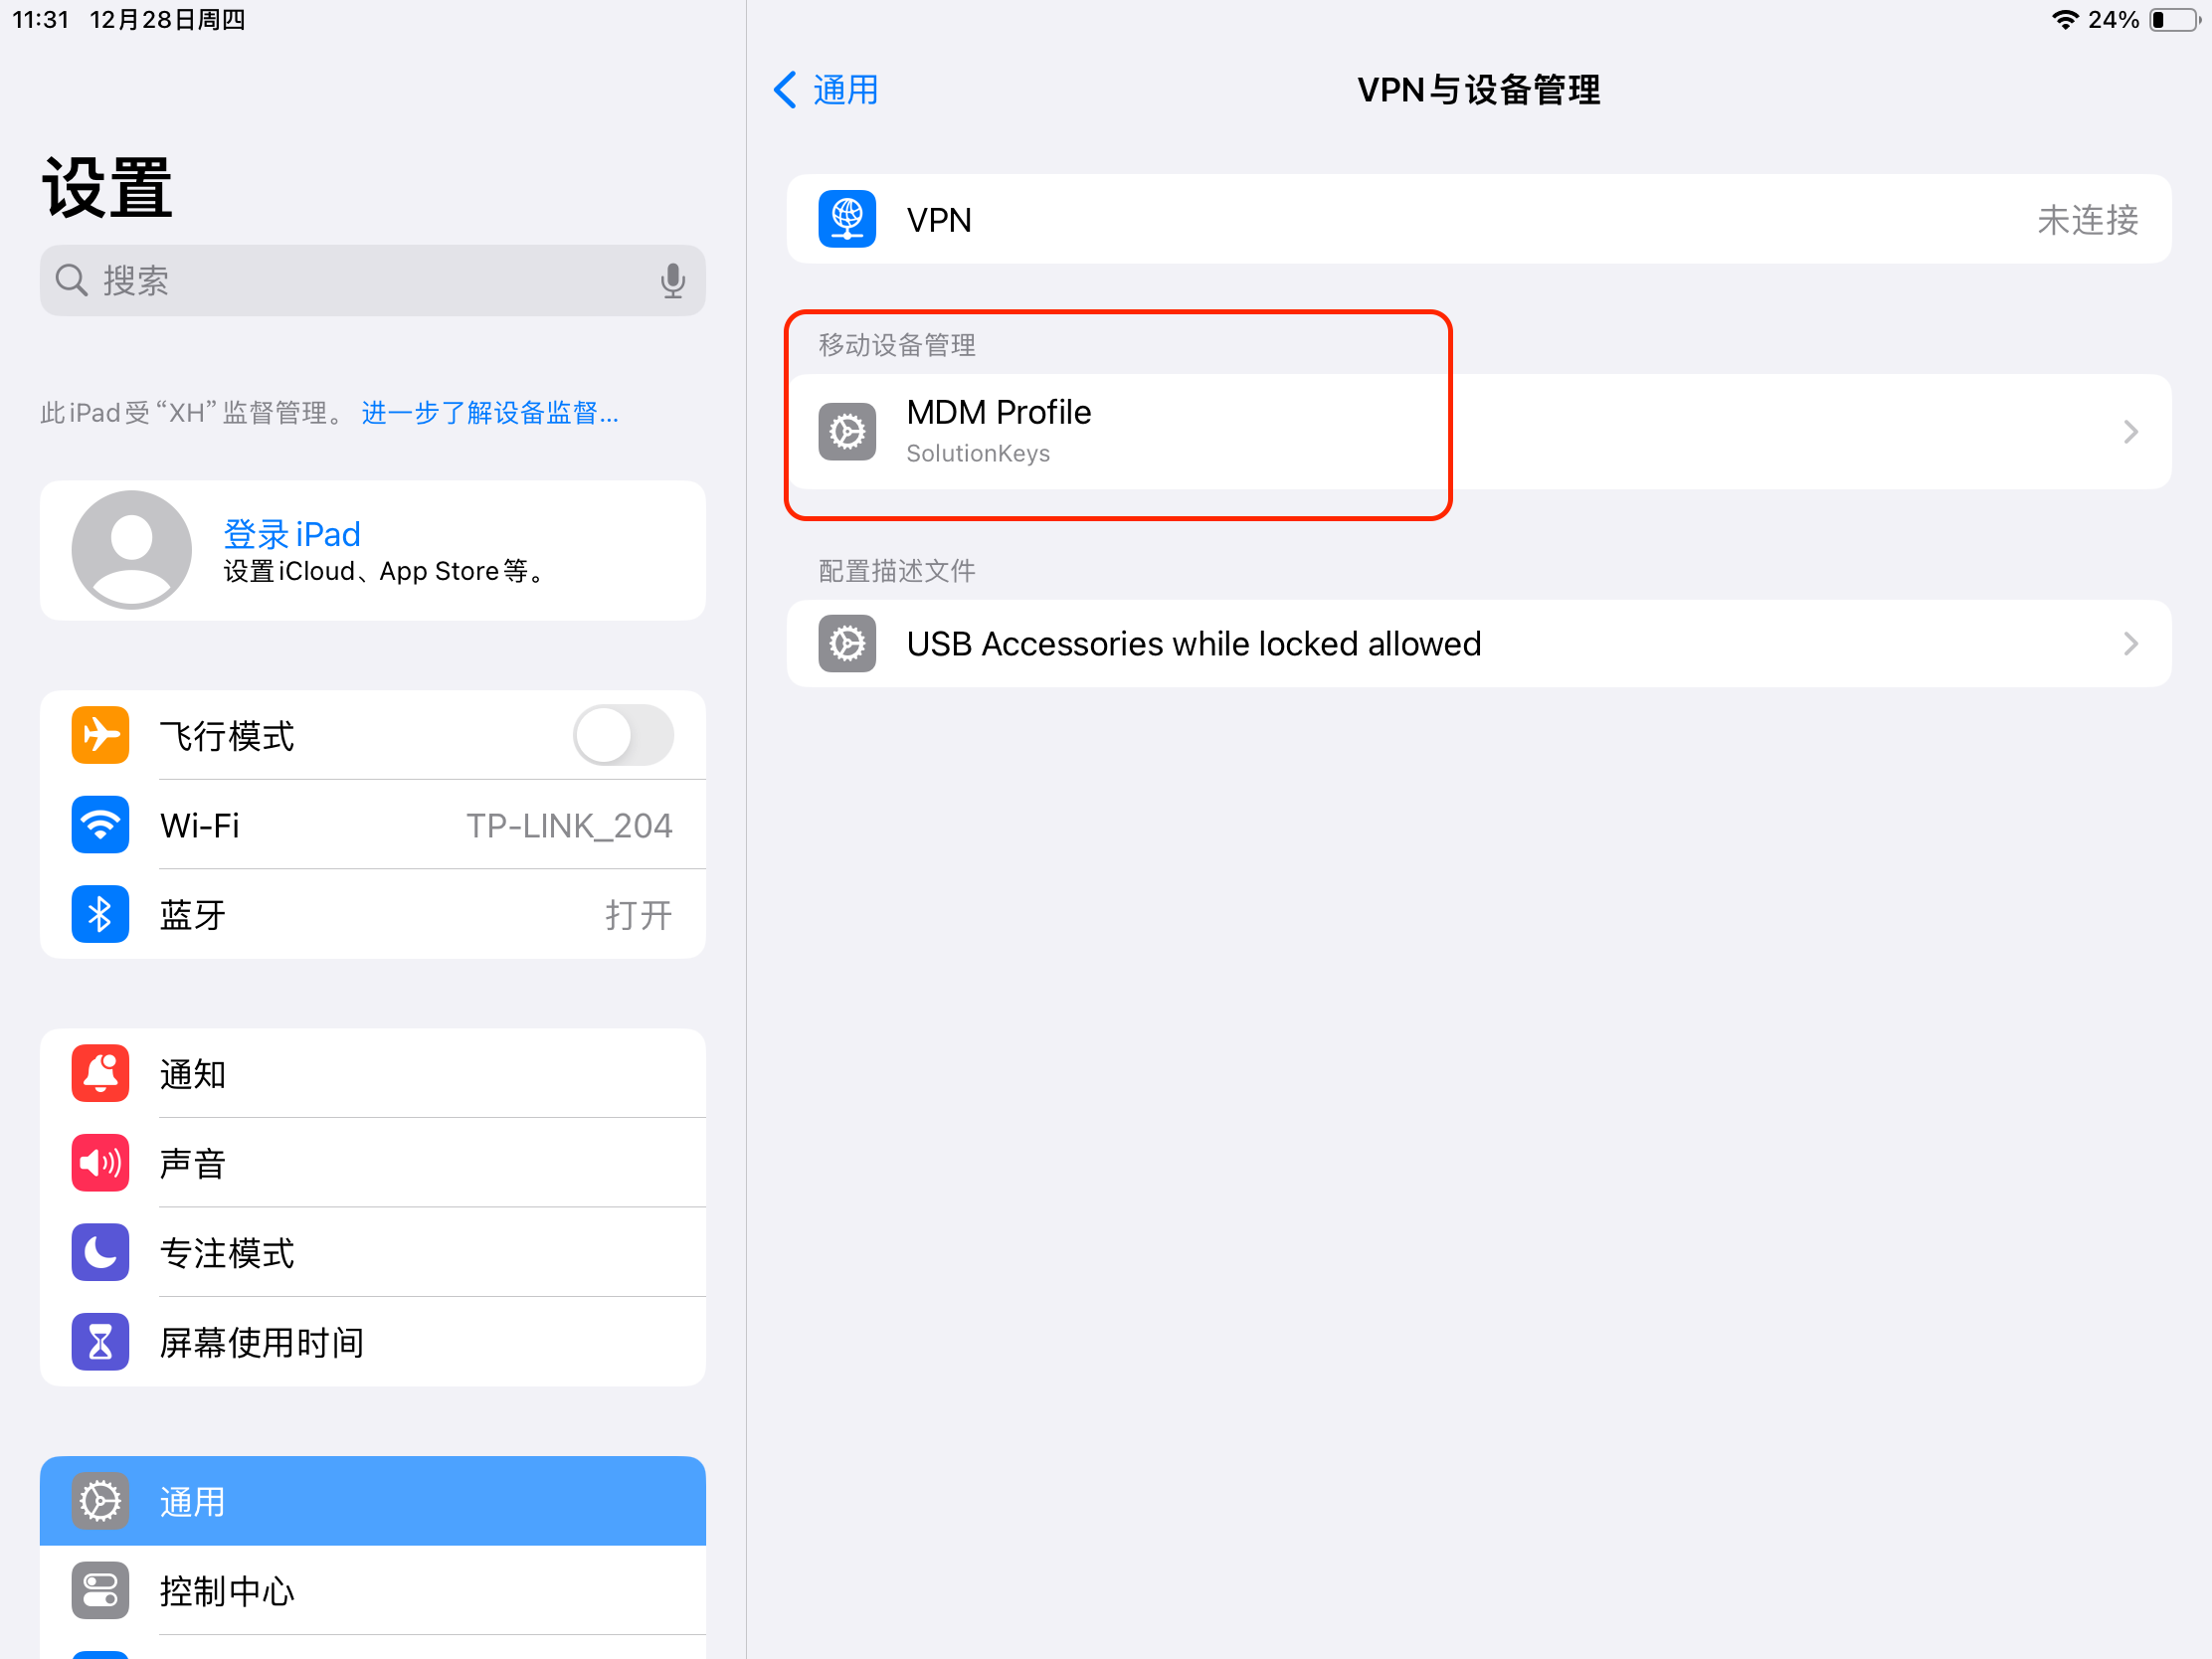2212x1659 pixels.
Task: Tap the Screen Time hourglass icon
Action: point(100,1342)
